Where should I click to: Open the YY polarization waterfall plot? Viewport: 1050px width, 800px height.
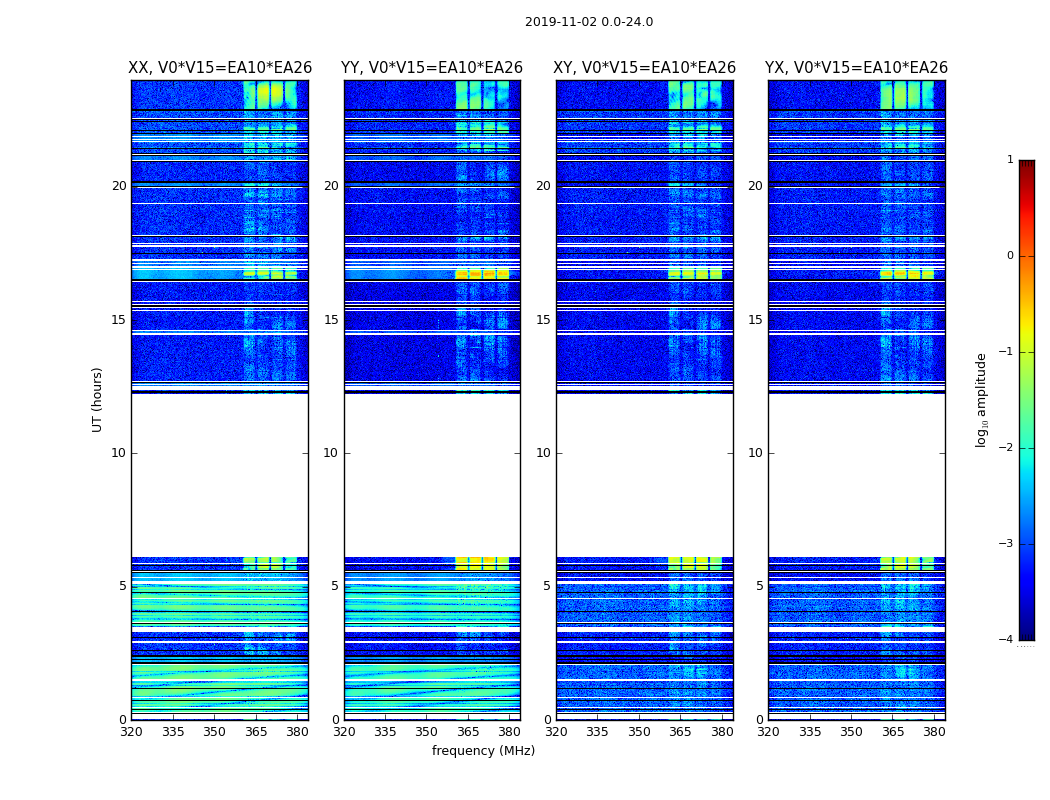432,250
